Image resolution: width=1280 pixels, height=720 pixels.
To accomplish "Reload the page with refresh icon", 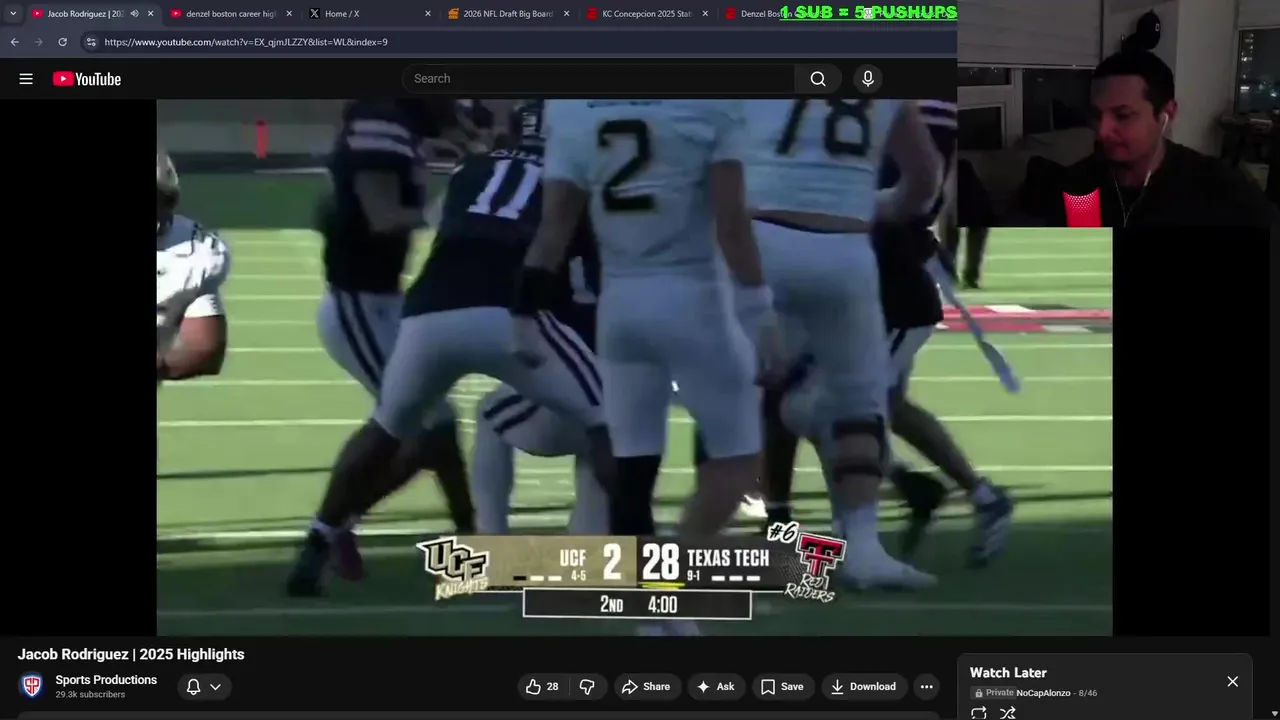I will (x=62, y=42).
